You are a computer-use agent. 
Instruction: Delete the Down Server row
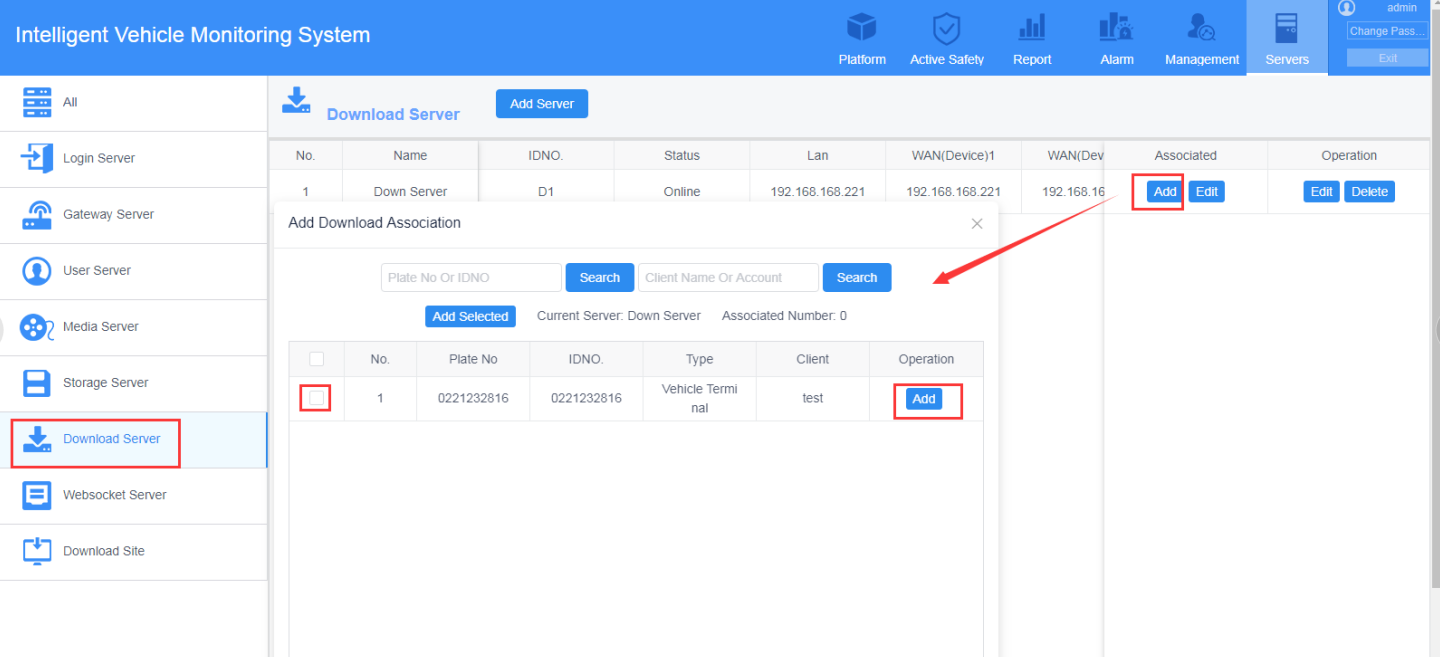tap(1370, 191)
